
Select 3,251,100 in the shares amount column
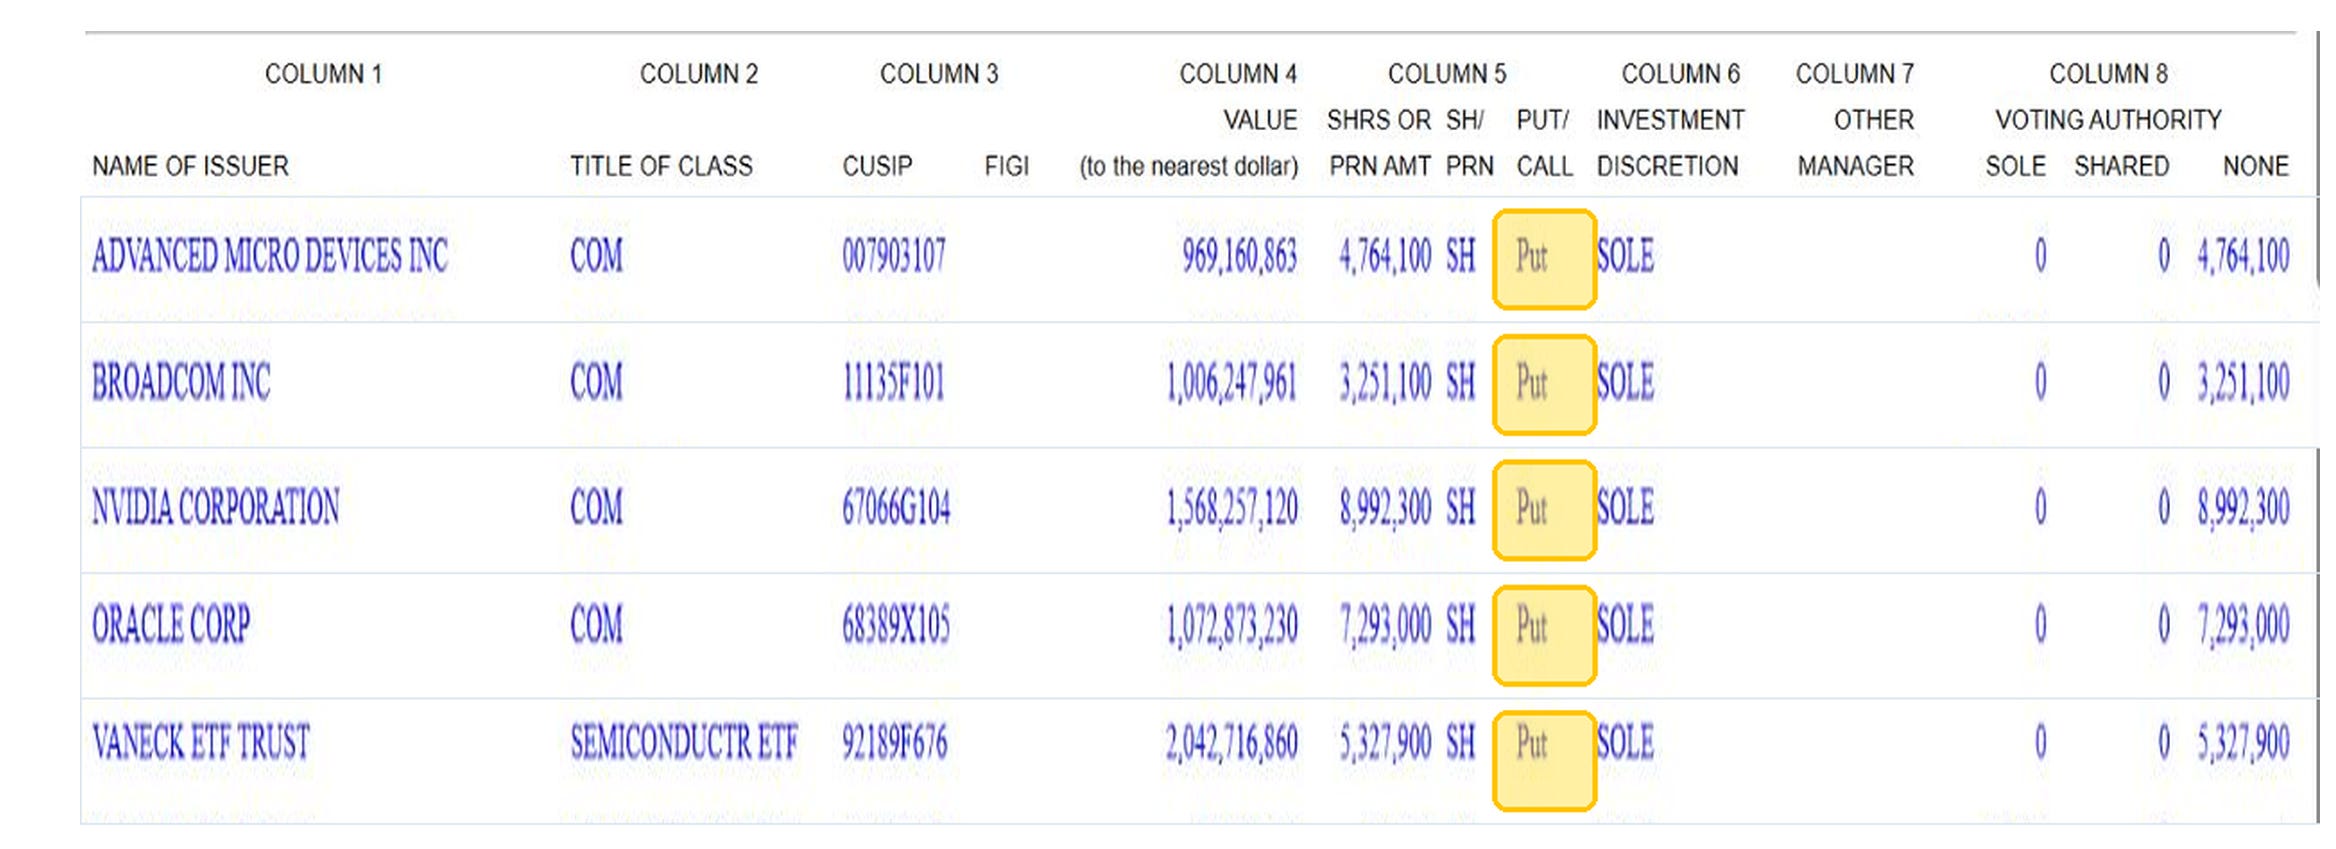[x=1385, y=382]
